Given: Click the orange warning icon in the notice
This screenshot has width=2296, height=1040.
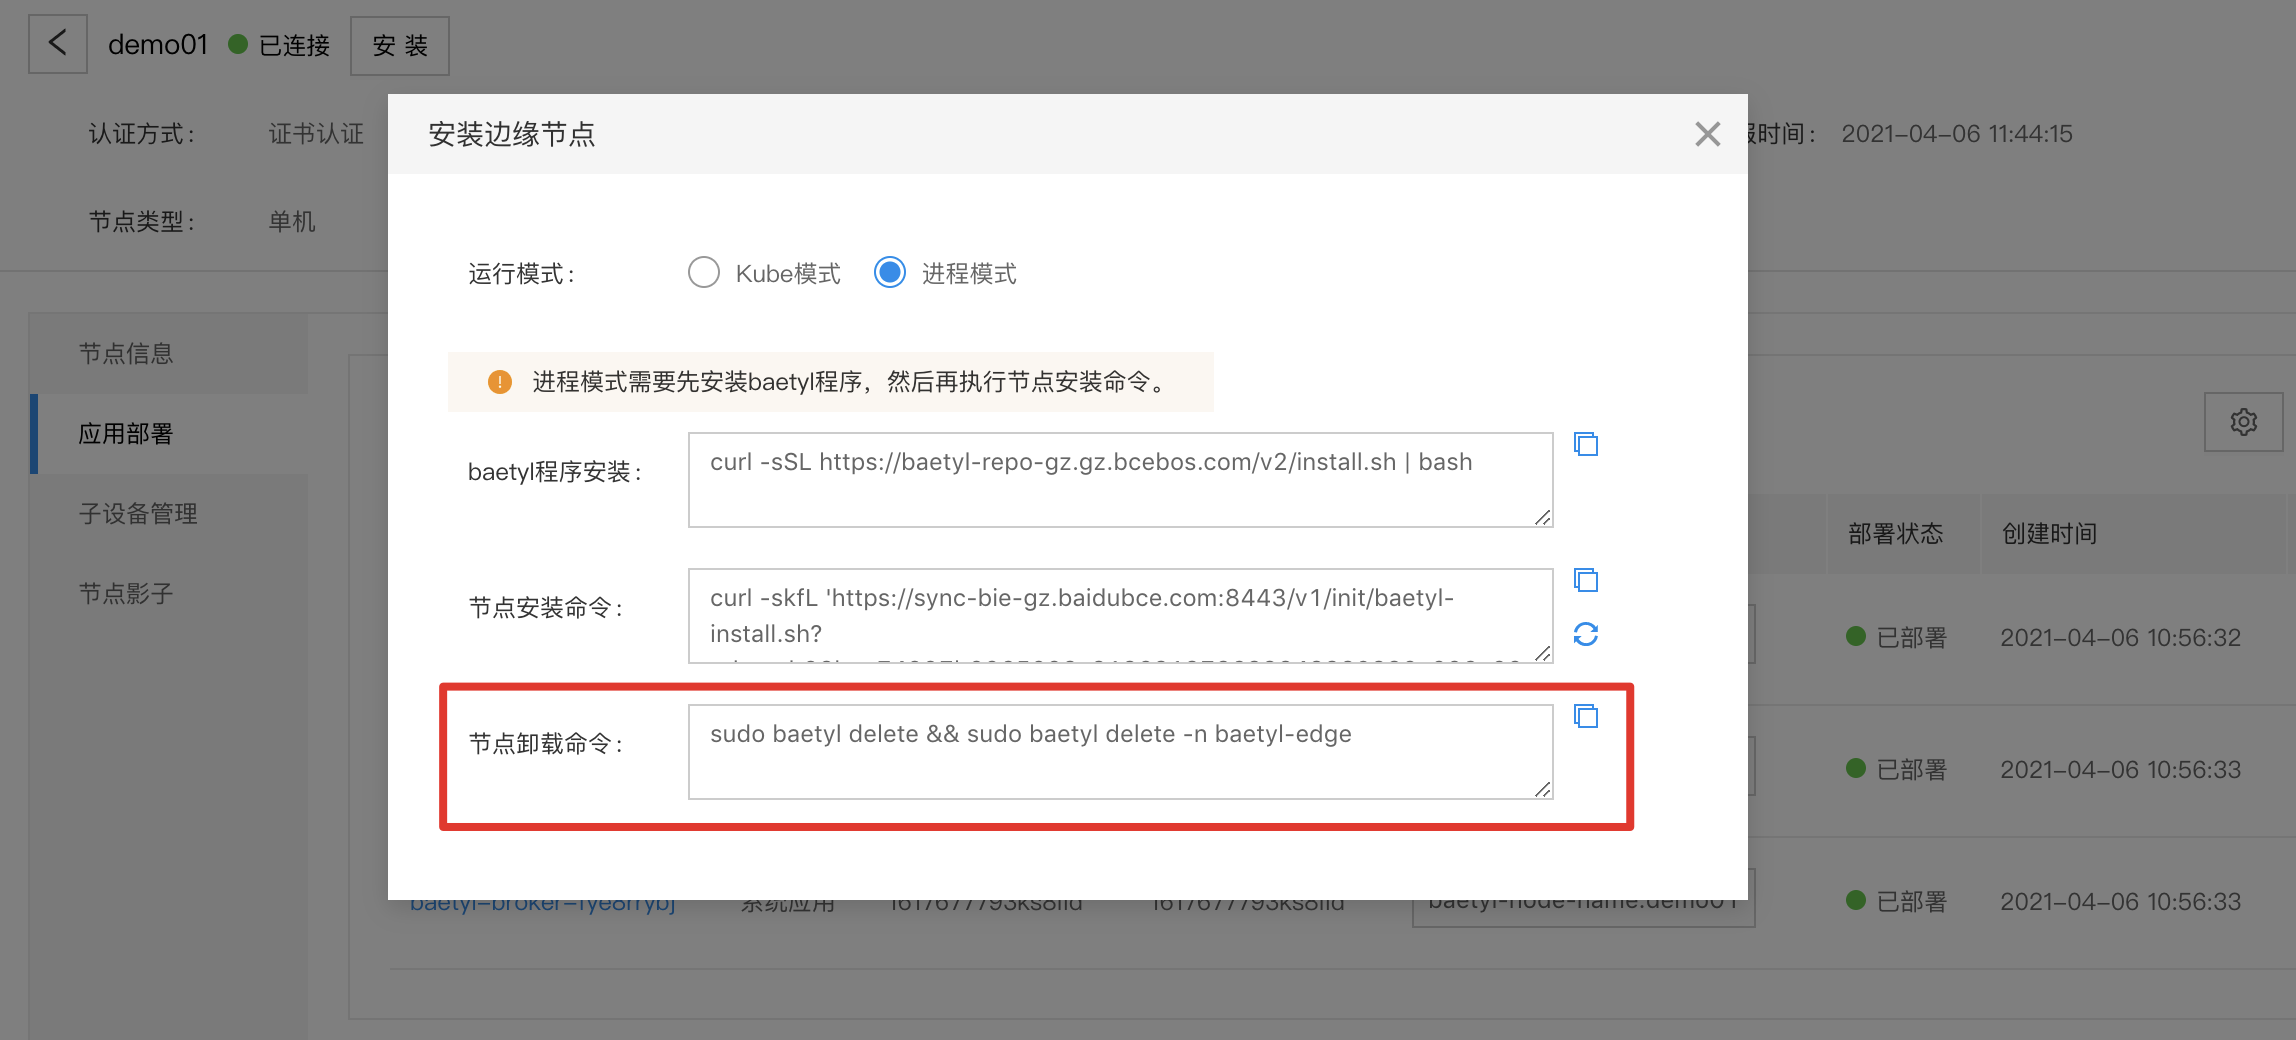Looking at the screenshot, I should [x=500, y=382].
